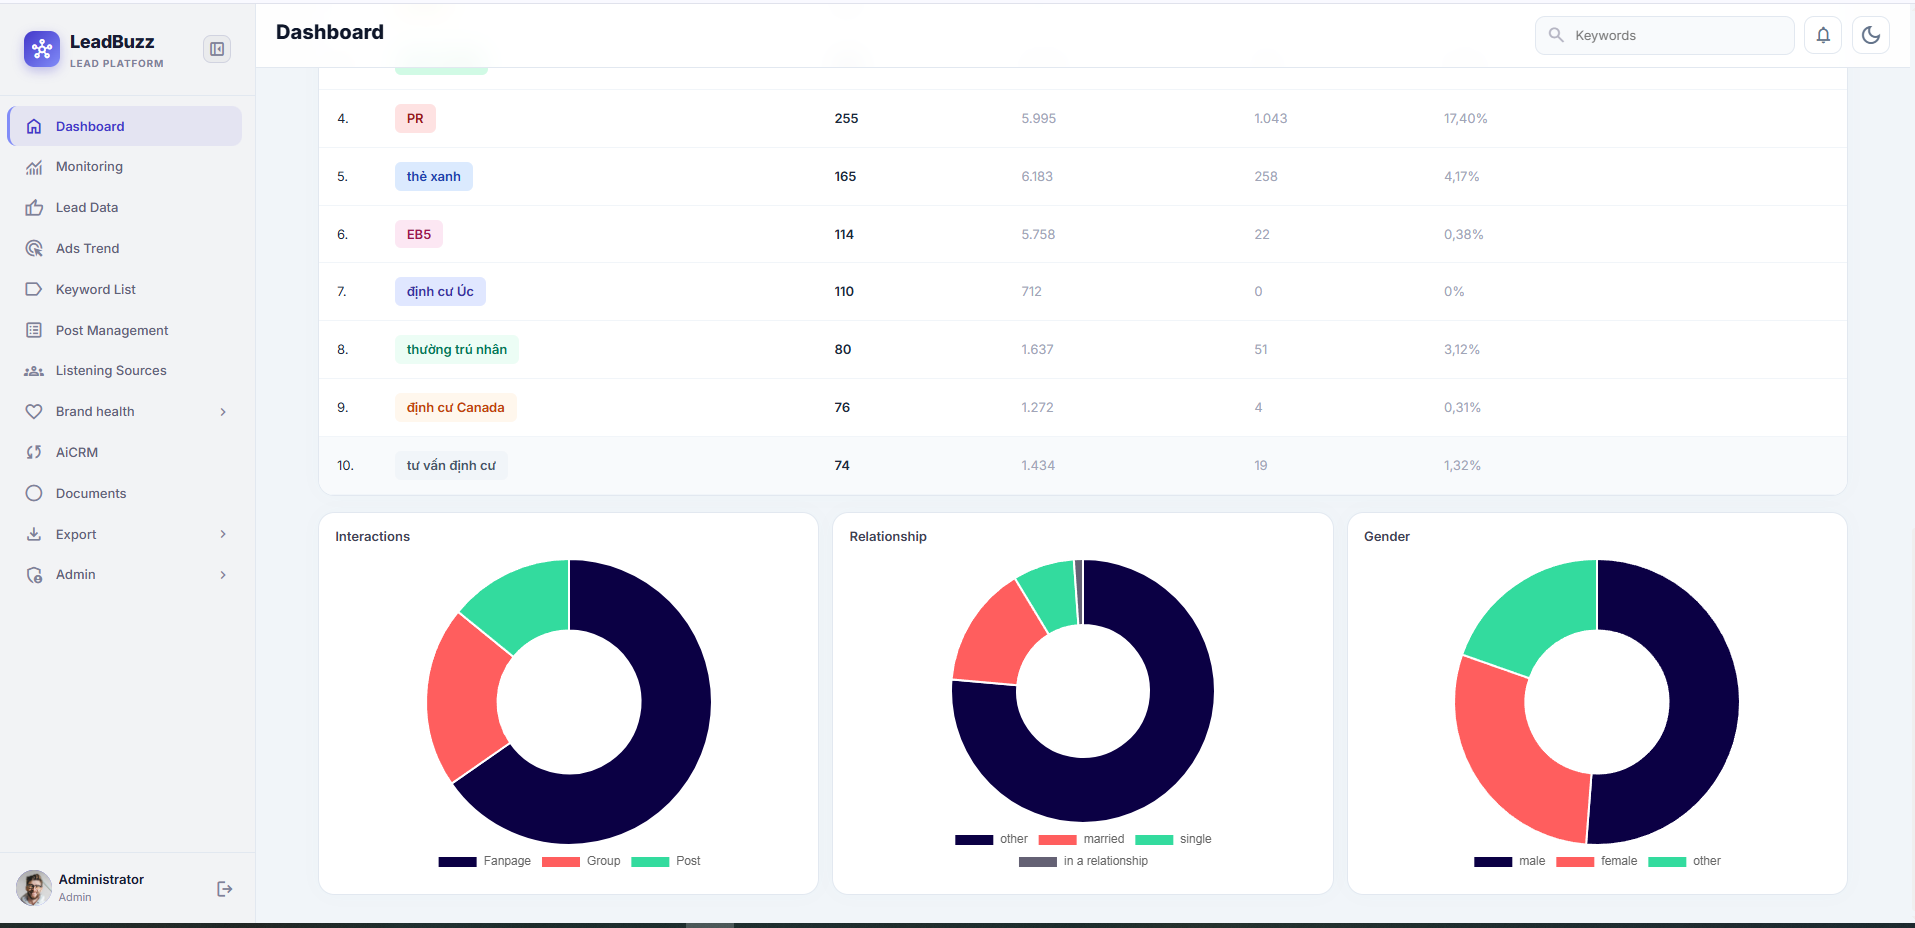Click the Admin shield icon
This screenshot has height=928, width=1915.
point(34,575)
